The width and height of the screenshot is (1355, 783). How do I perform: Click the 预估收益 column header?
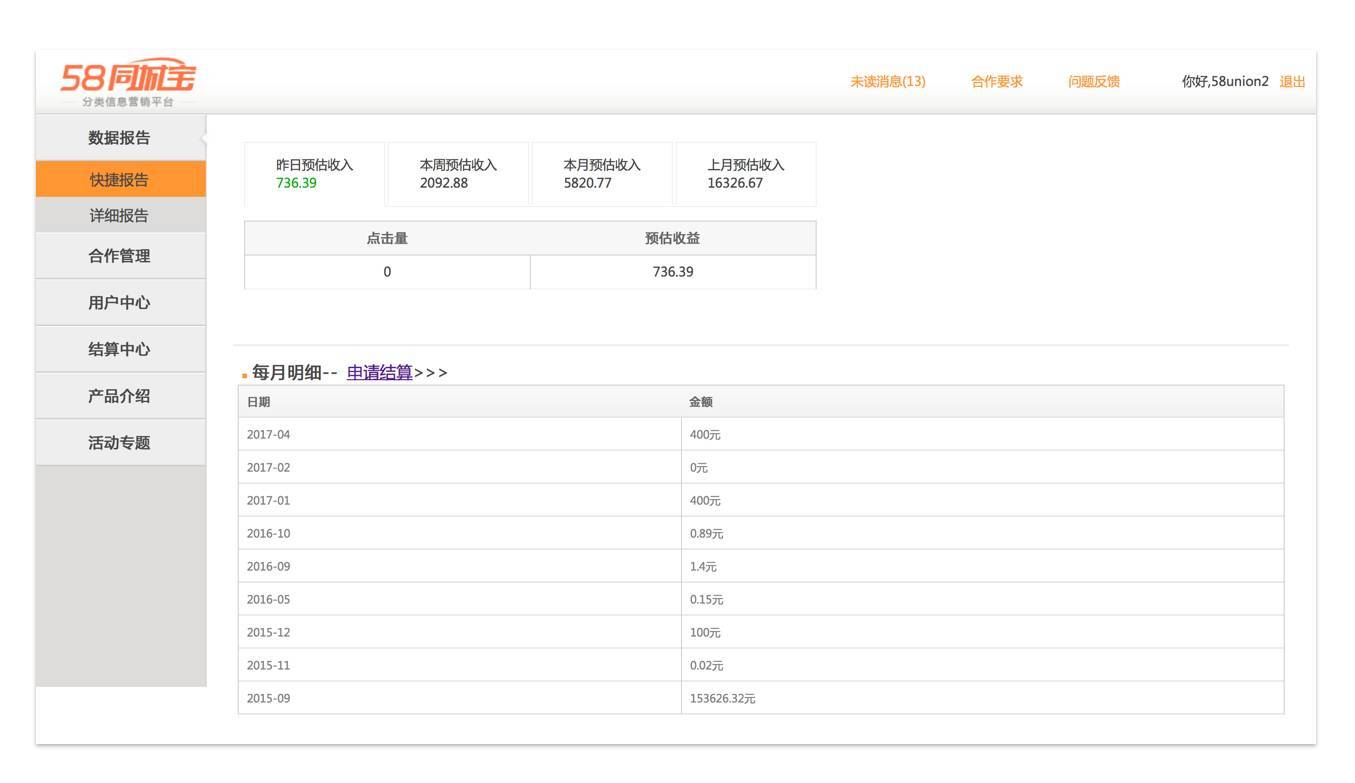673,238
